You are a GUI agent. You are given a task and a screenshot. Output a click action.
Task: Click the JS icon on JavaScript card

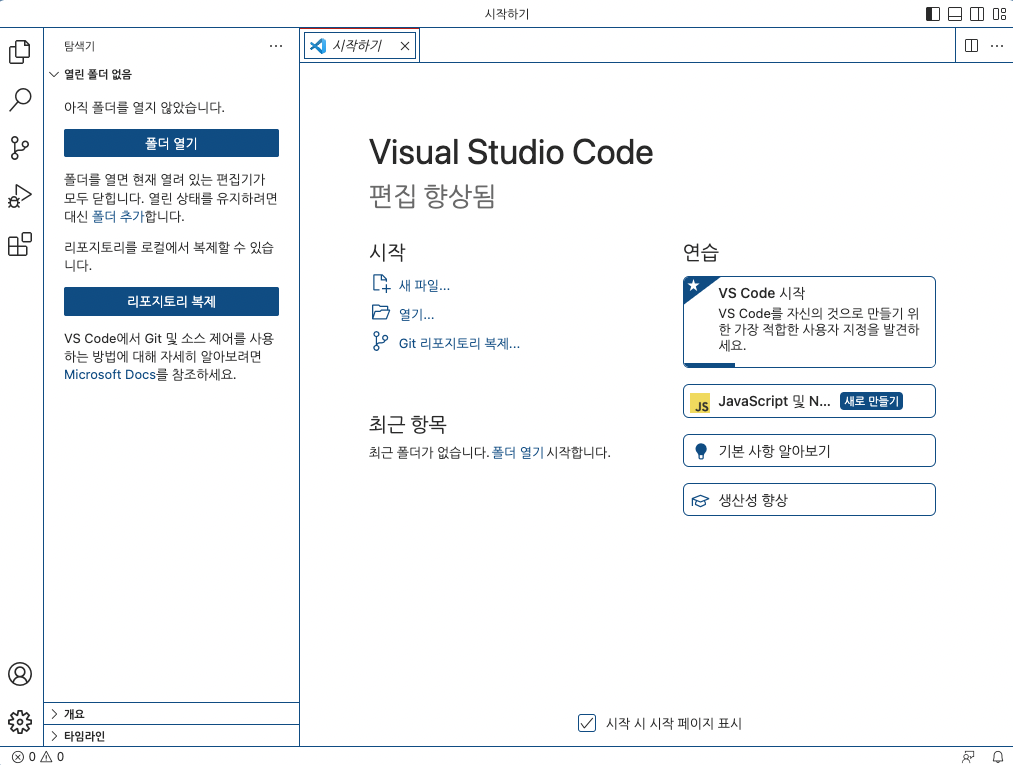point(700,403)
